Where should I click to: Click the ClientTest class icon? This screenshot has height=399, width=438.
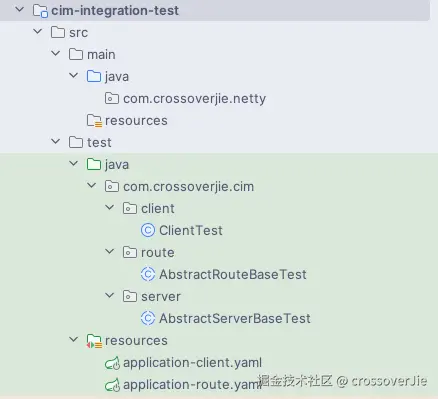point(148,230)
